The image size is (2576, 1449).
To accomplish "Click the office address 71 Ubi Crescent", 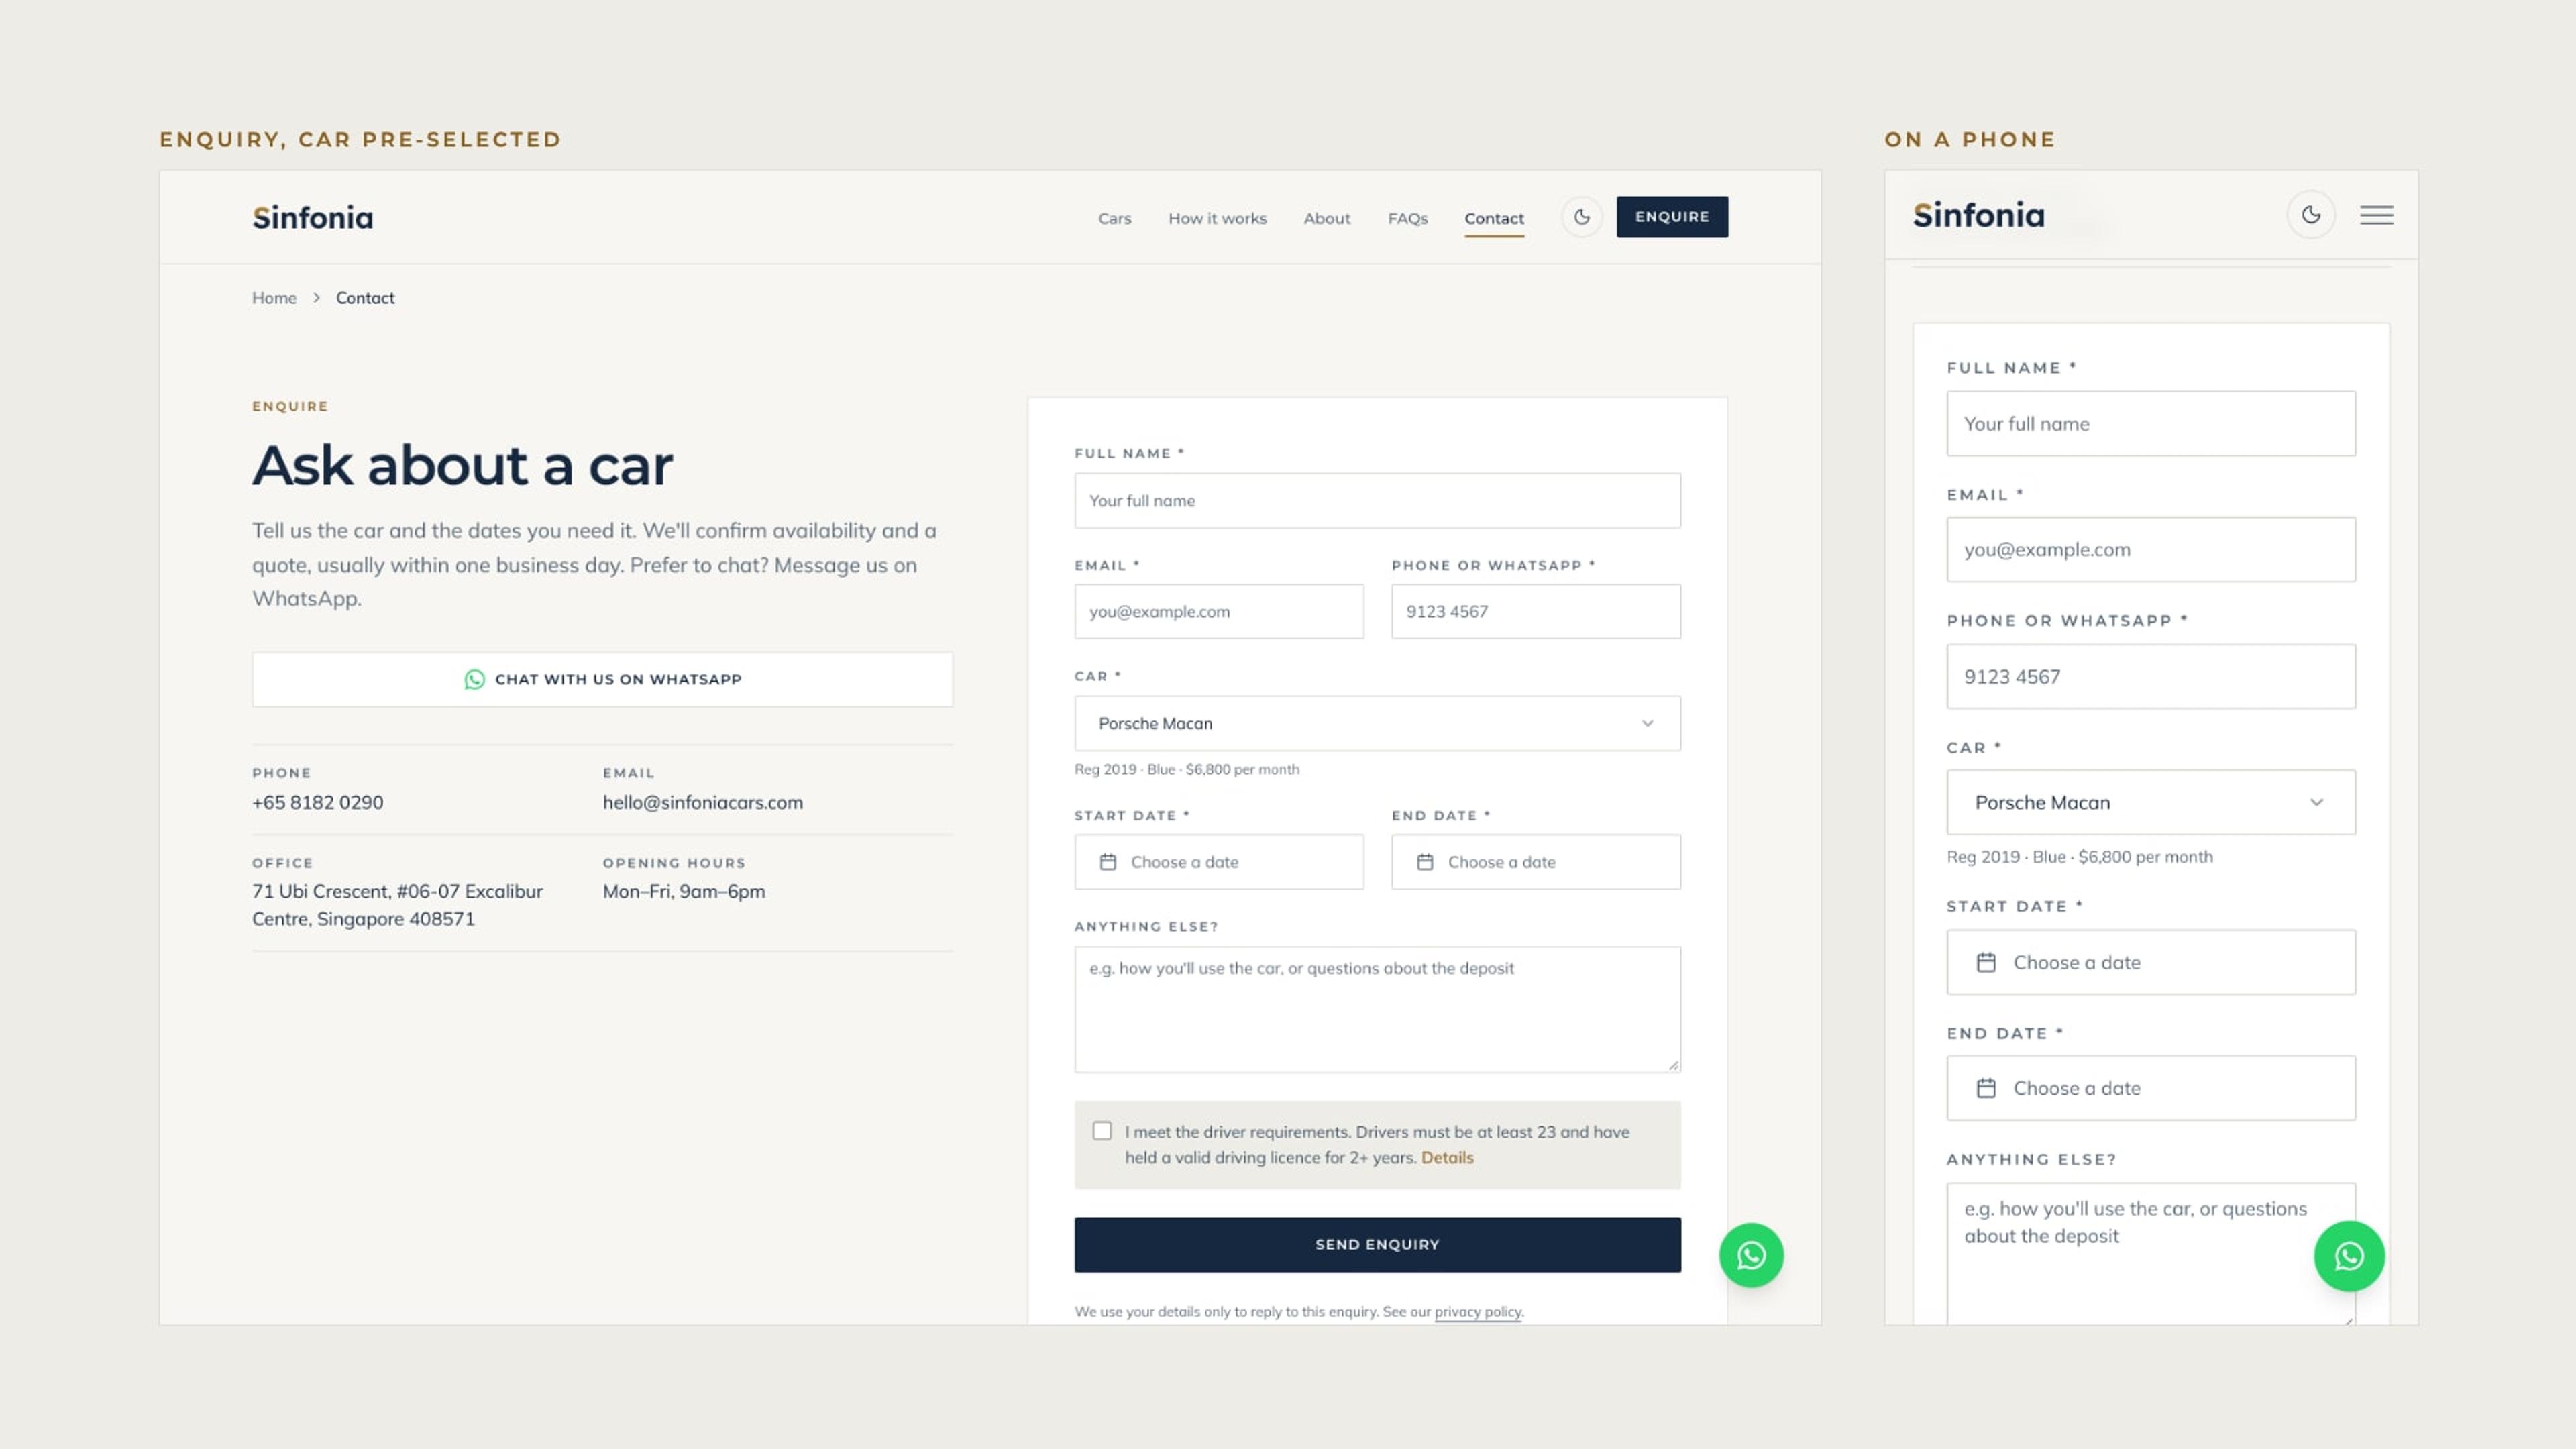I will click(x=397, y=905).
